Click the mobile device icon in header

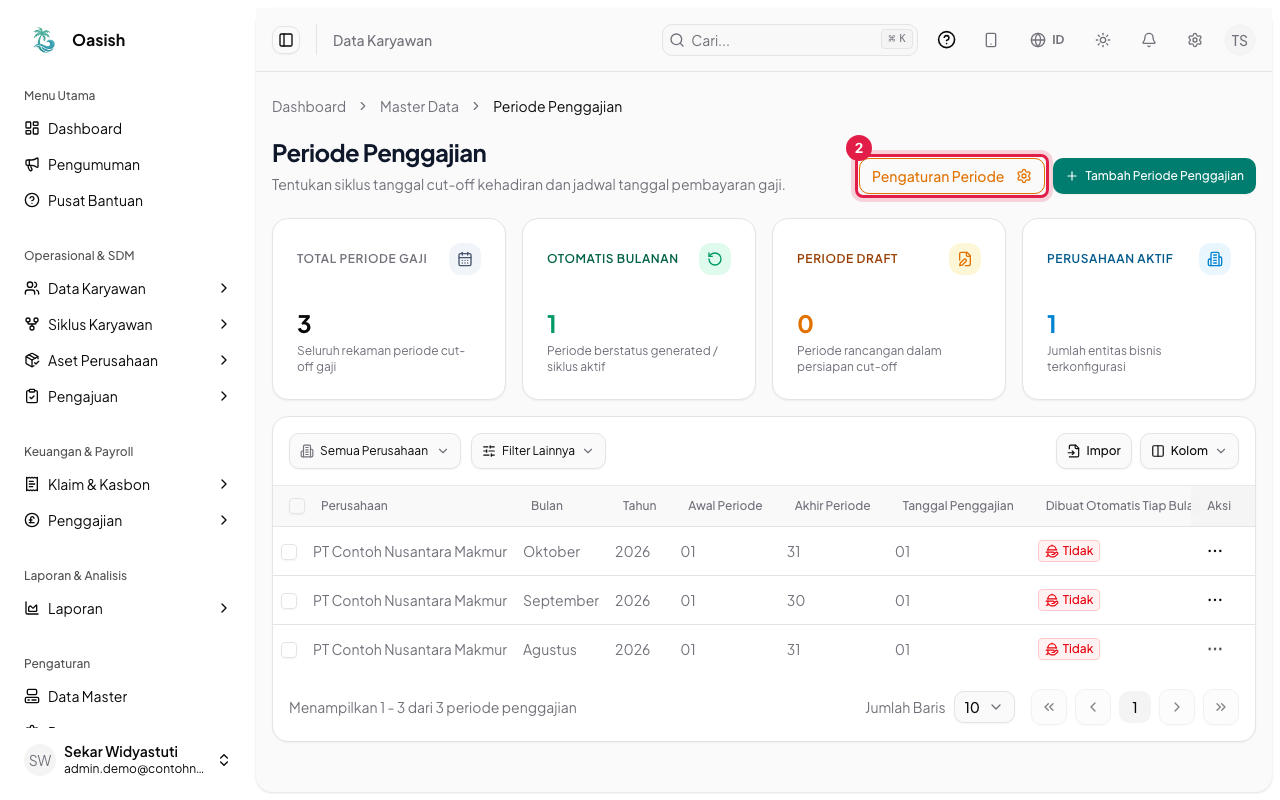pyautogui.click(x=991, y=40)
